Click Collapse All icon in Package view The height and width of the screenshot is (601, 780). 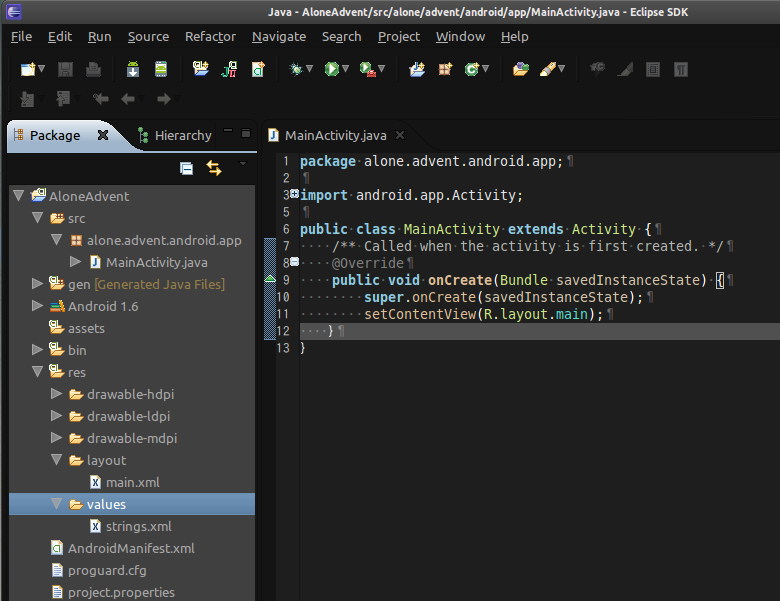coord(187,169)
